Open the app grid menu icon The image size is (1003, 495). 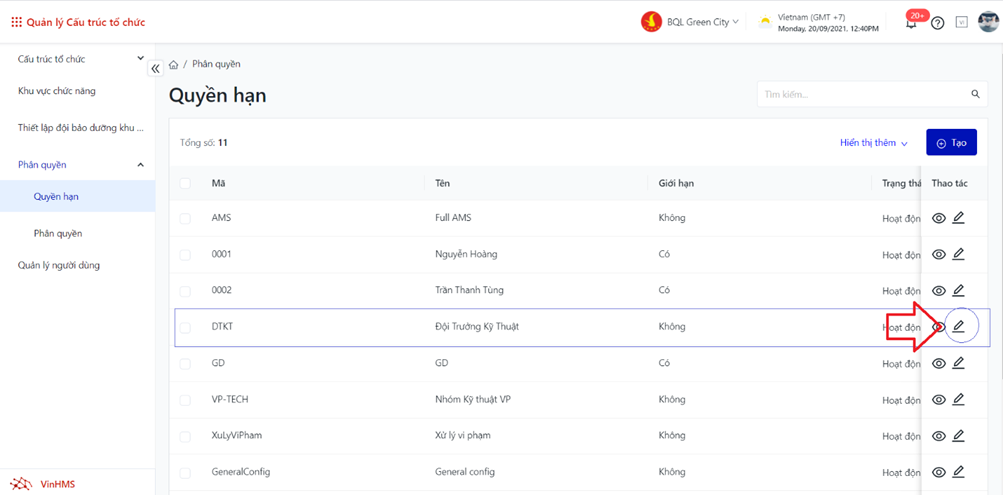pyautogui.click(x=16, y=22)
